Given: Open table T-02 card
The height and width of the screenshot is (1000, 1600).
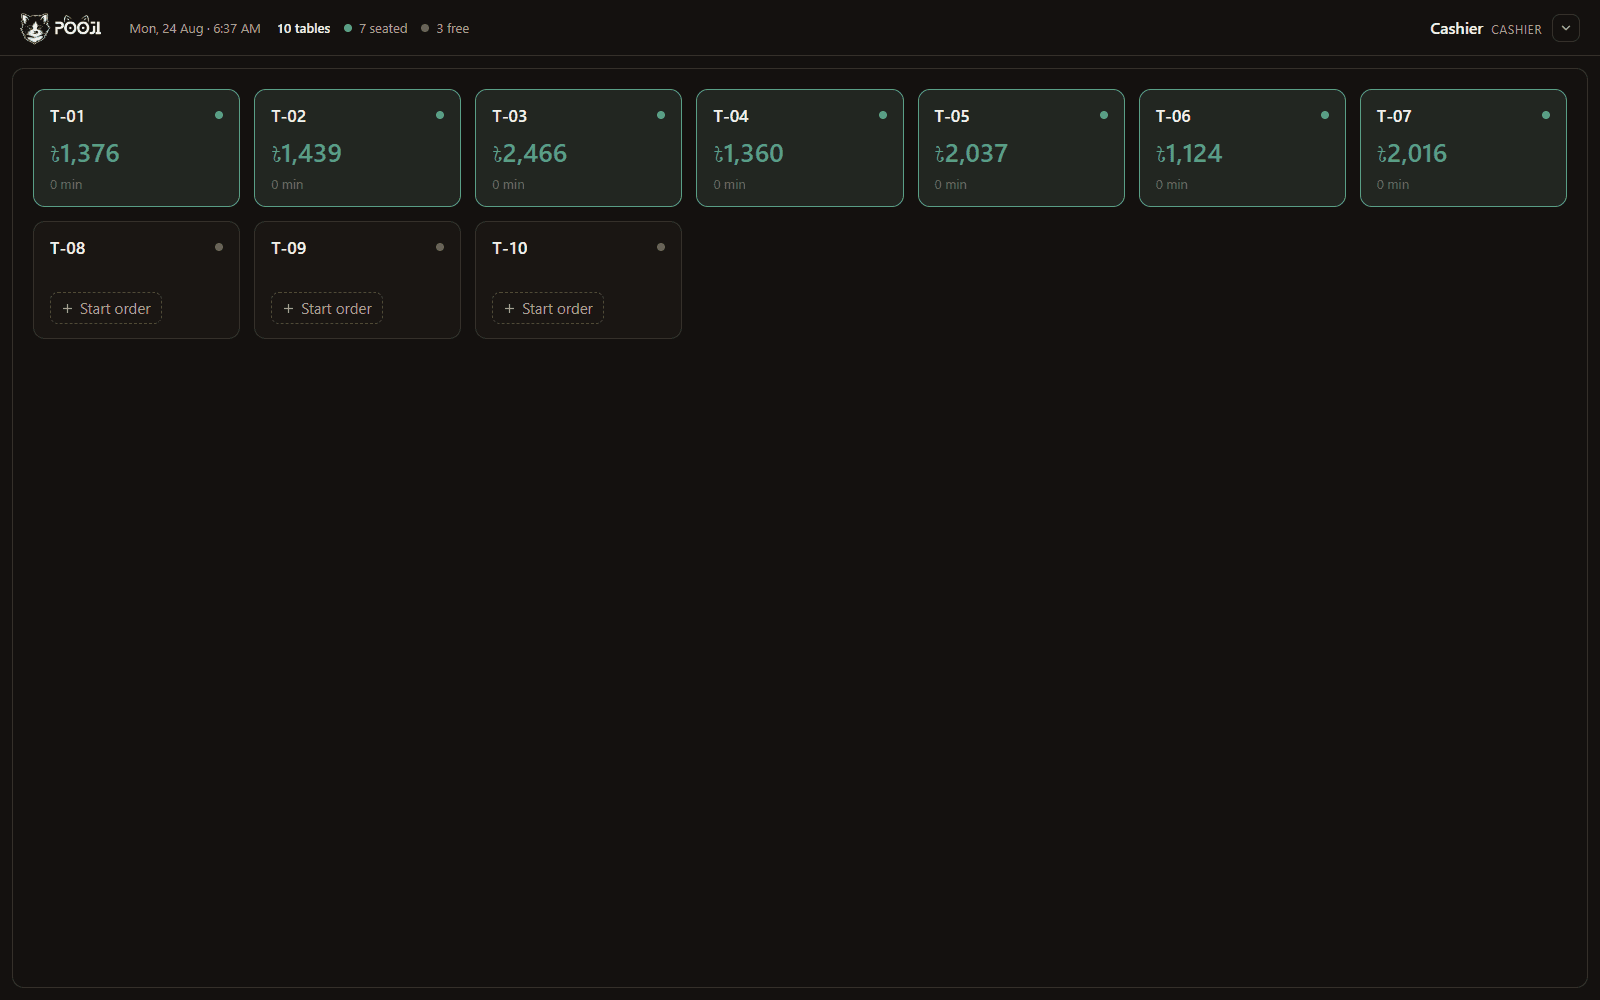Looking at the screenshot, I should pos(357,148).
